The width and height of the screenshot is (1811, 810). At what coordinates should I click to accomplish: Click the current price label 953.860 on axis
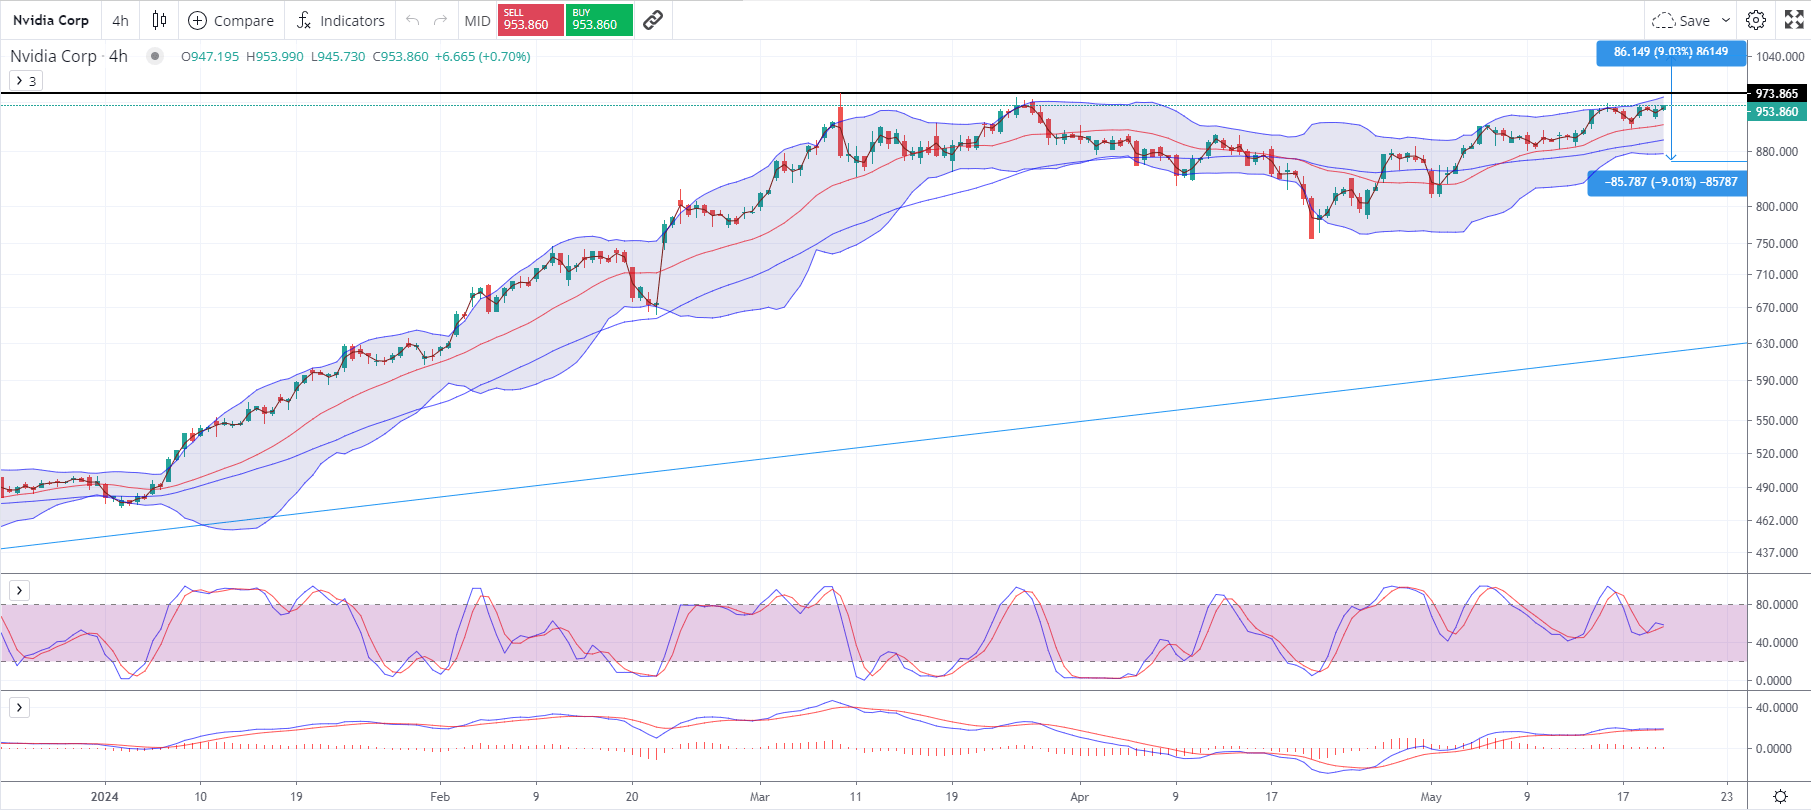(1777, 112)
